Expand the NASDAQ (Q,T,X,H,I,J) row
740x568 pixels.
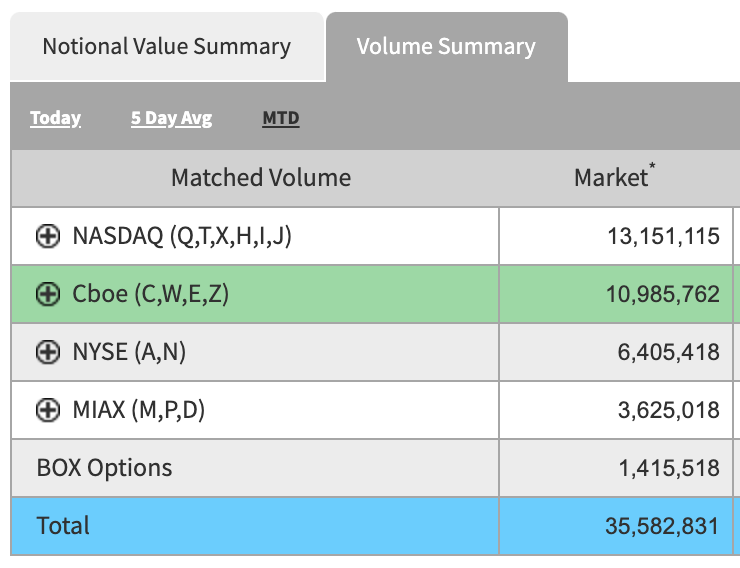pyautogui.click(x=48, y=236)
